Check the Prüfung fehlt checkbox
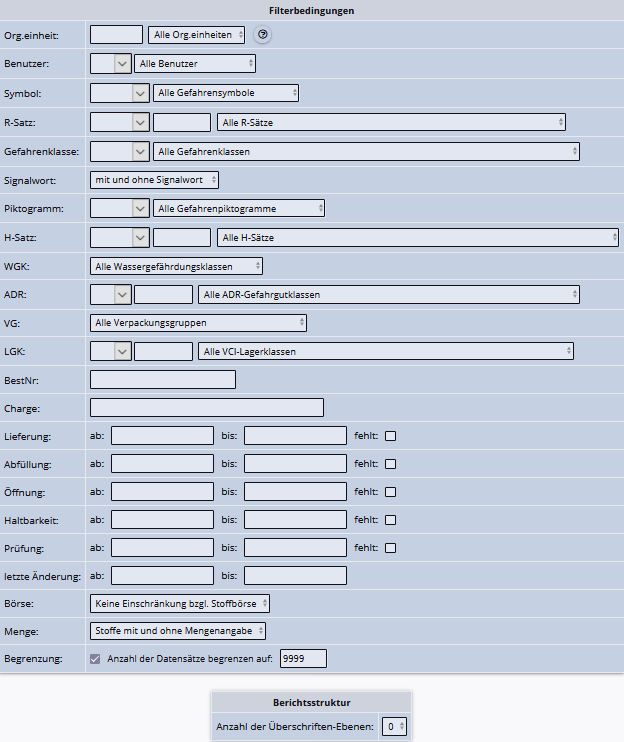 click(390, 548)
